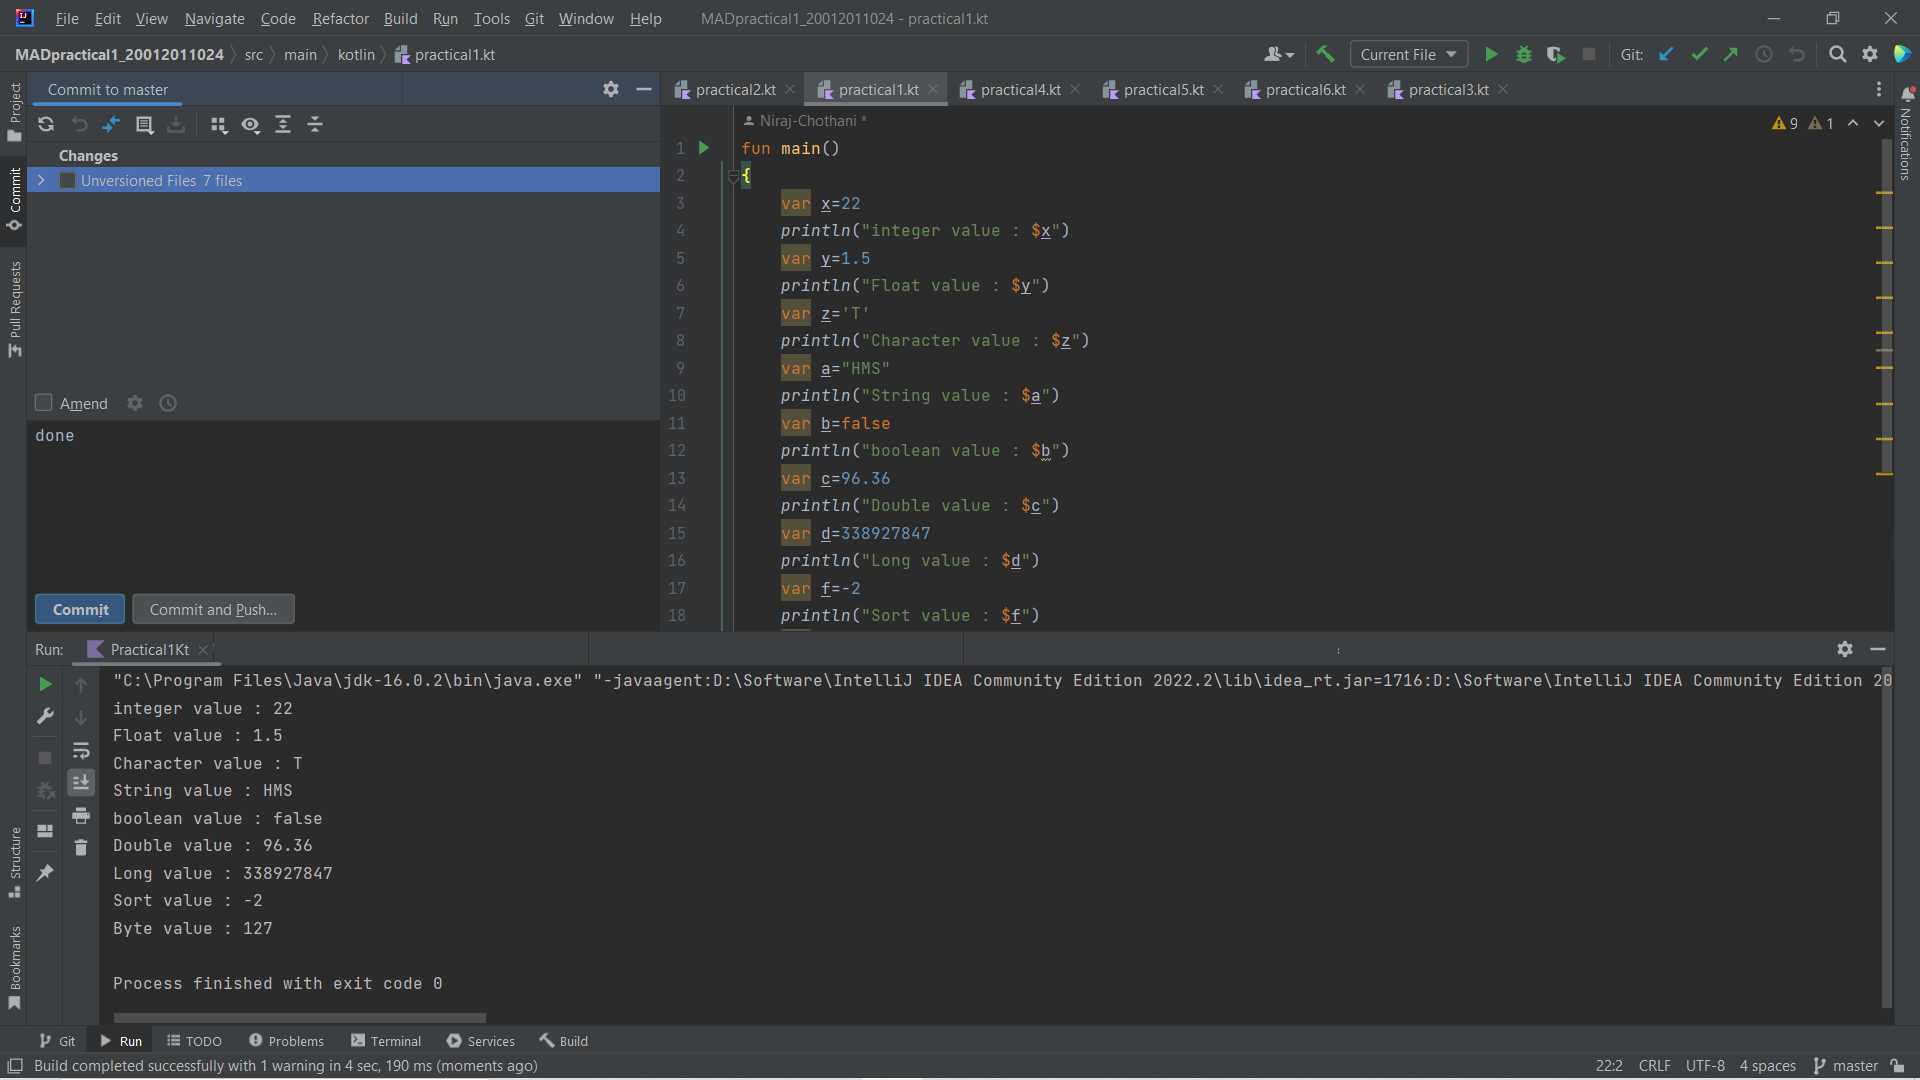Screen dimensions: 1920x1080
Task: Open the Refactor menu
Action: tap(340, 19)
